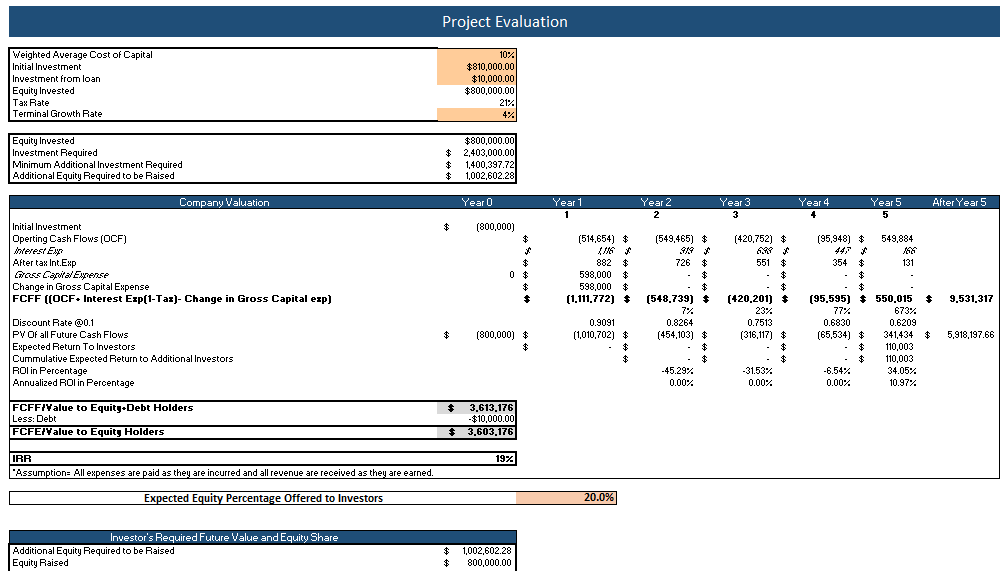This screenshot has width=1008, height=571.
Task: Click the Year 0 column header
Action: tap(476, 203)
